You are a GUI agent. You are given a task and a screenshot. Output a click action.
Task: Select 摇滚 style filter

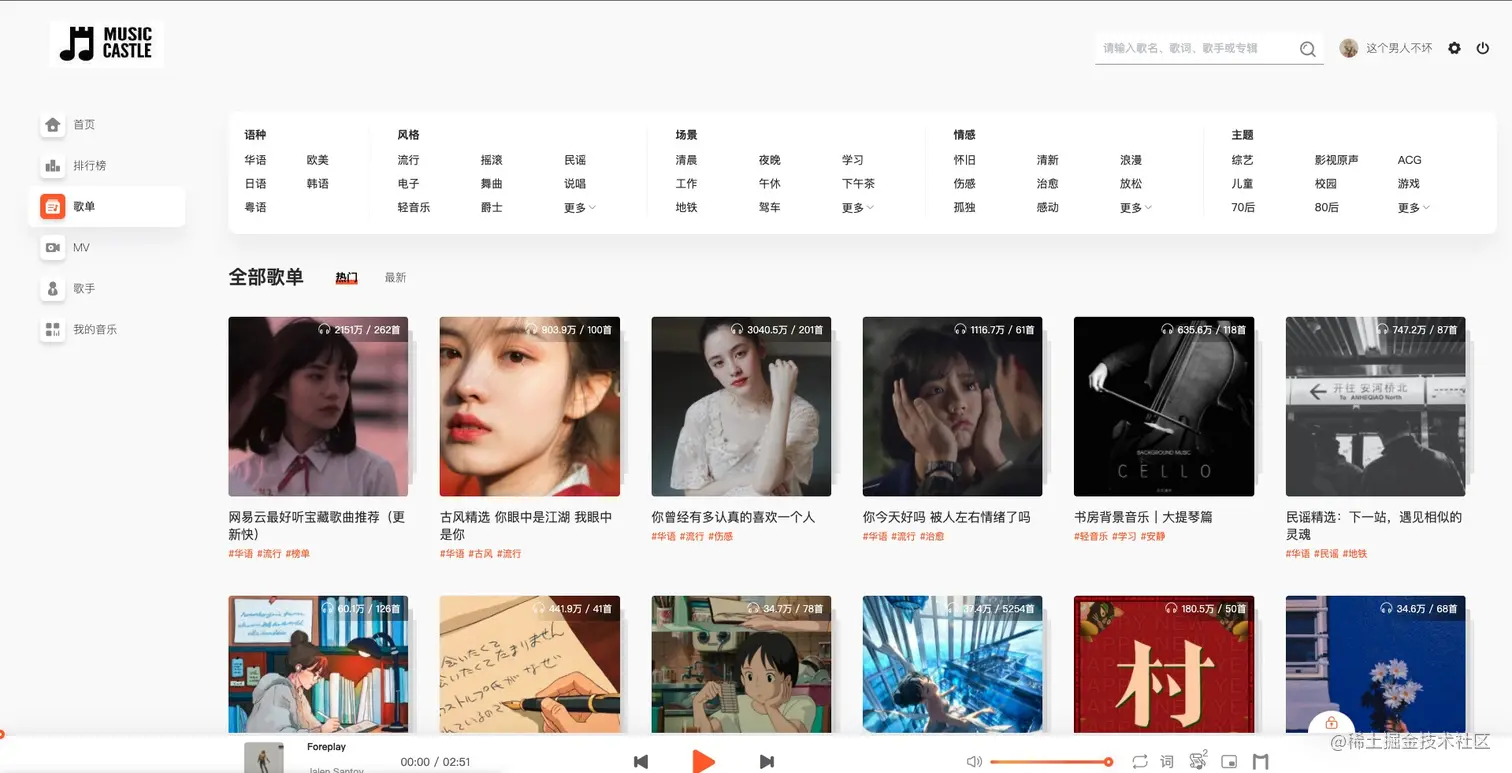click(x=491, y=160)
